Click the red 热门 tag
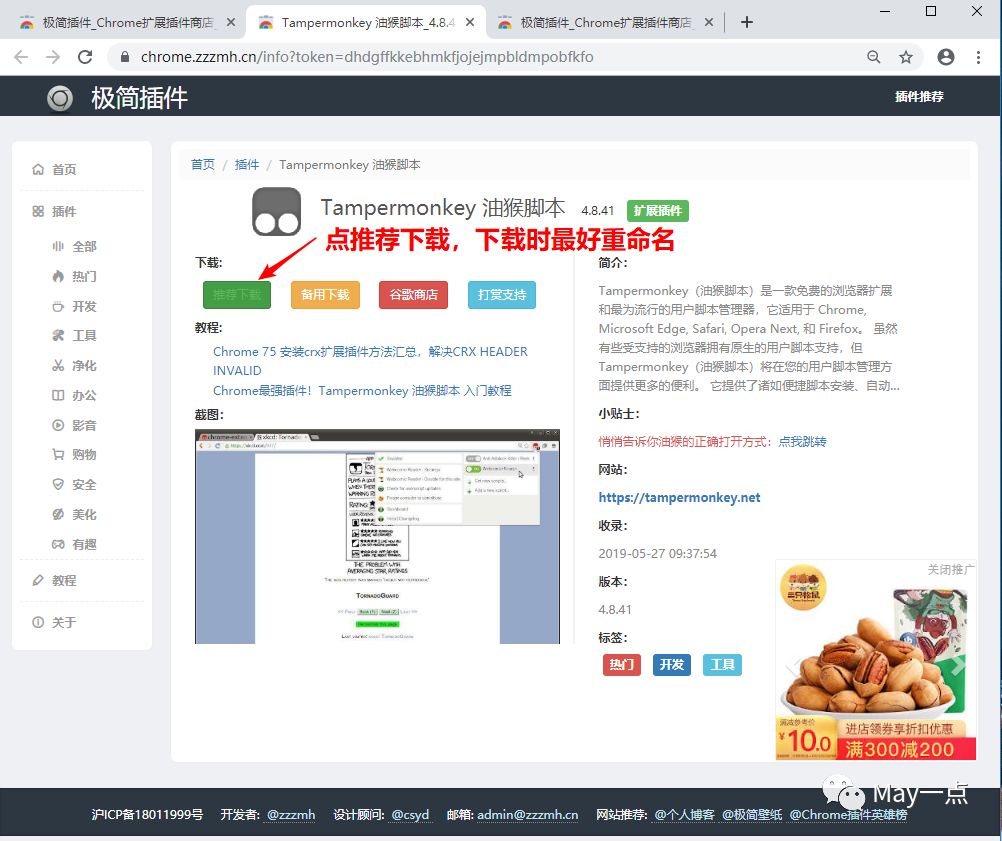The image size is (1002, 841). (x=622, y=665)
